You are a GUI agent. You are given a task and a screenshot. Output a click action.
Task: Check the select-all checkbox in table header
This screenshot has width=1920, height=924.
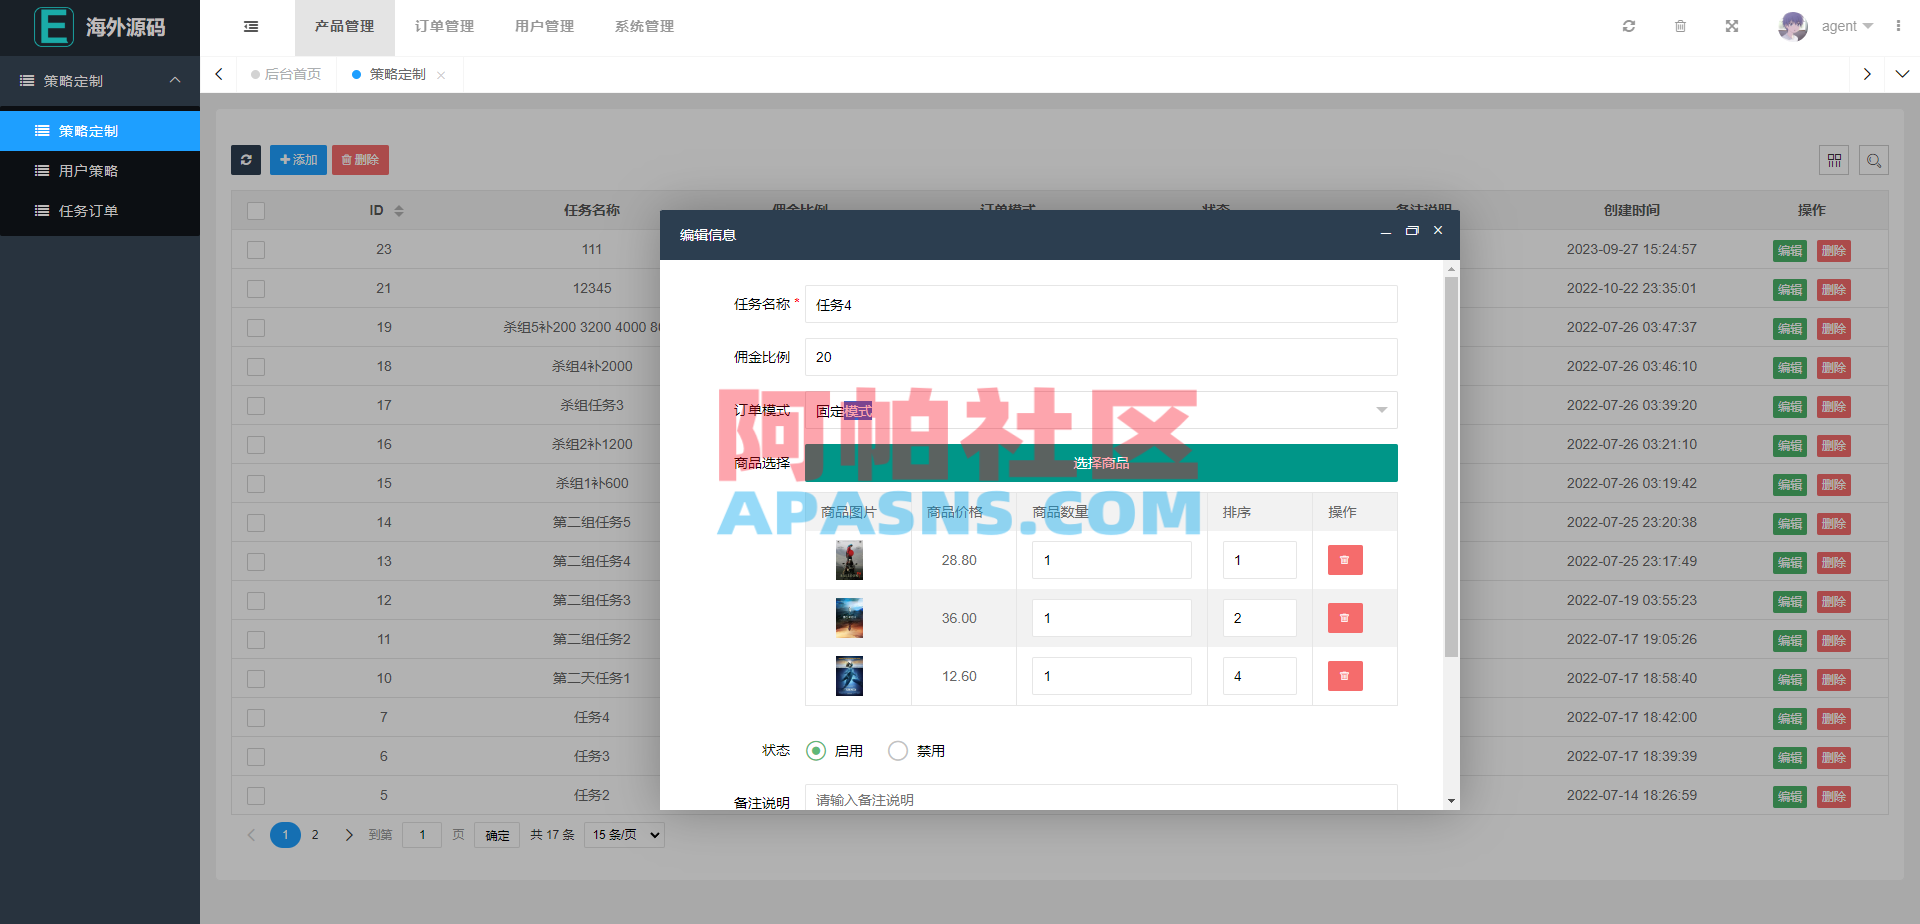(x=255, y=210)
